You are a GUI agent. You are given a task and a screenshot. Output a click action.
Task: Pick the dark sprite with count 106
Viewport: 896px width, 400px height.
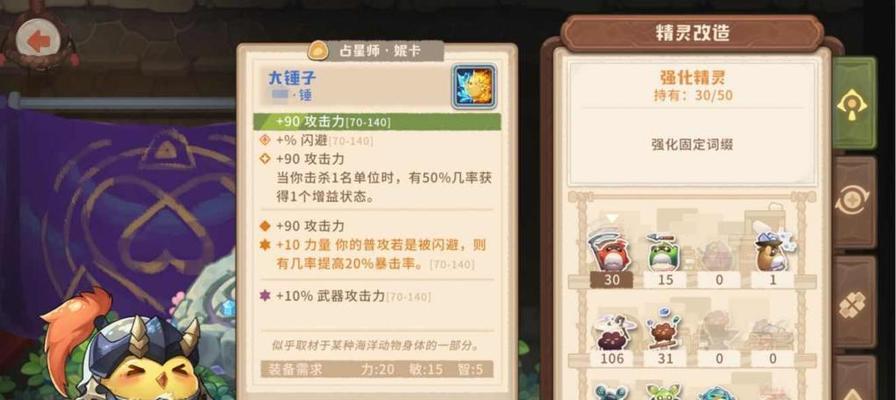click(x=613, y=332)
